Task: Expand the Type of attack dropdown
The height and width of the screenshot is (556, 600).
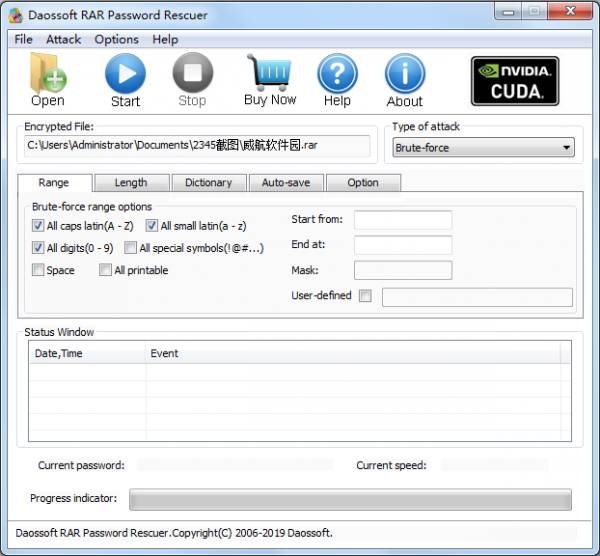Action: 483,147
